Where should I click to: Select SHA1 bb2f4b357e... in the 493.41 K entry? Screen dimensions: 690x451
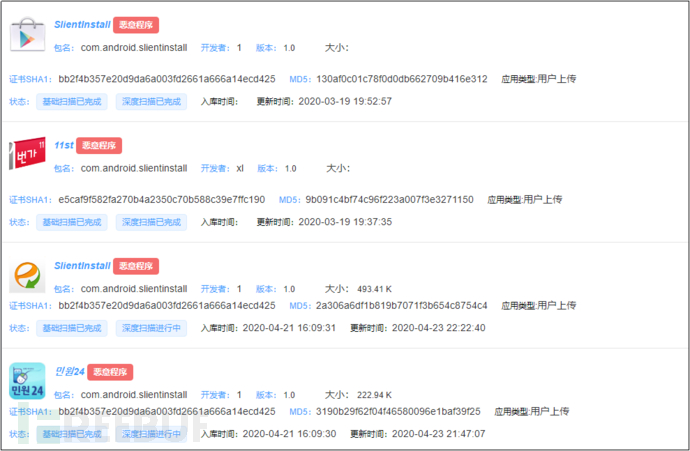click(x=167, y=305)
